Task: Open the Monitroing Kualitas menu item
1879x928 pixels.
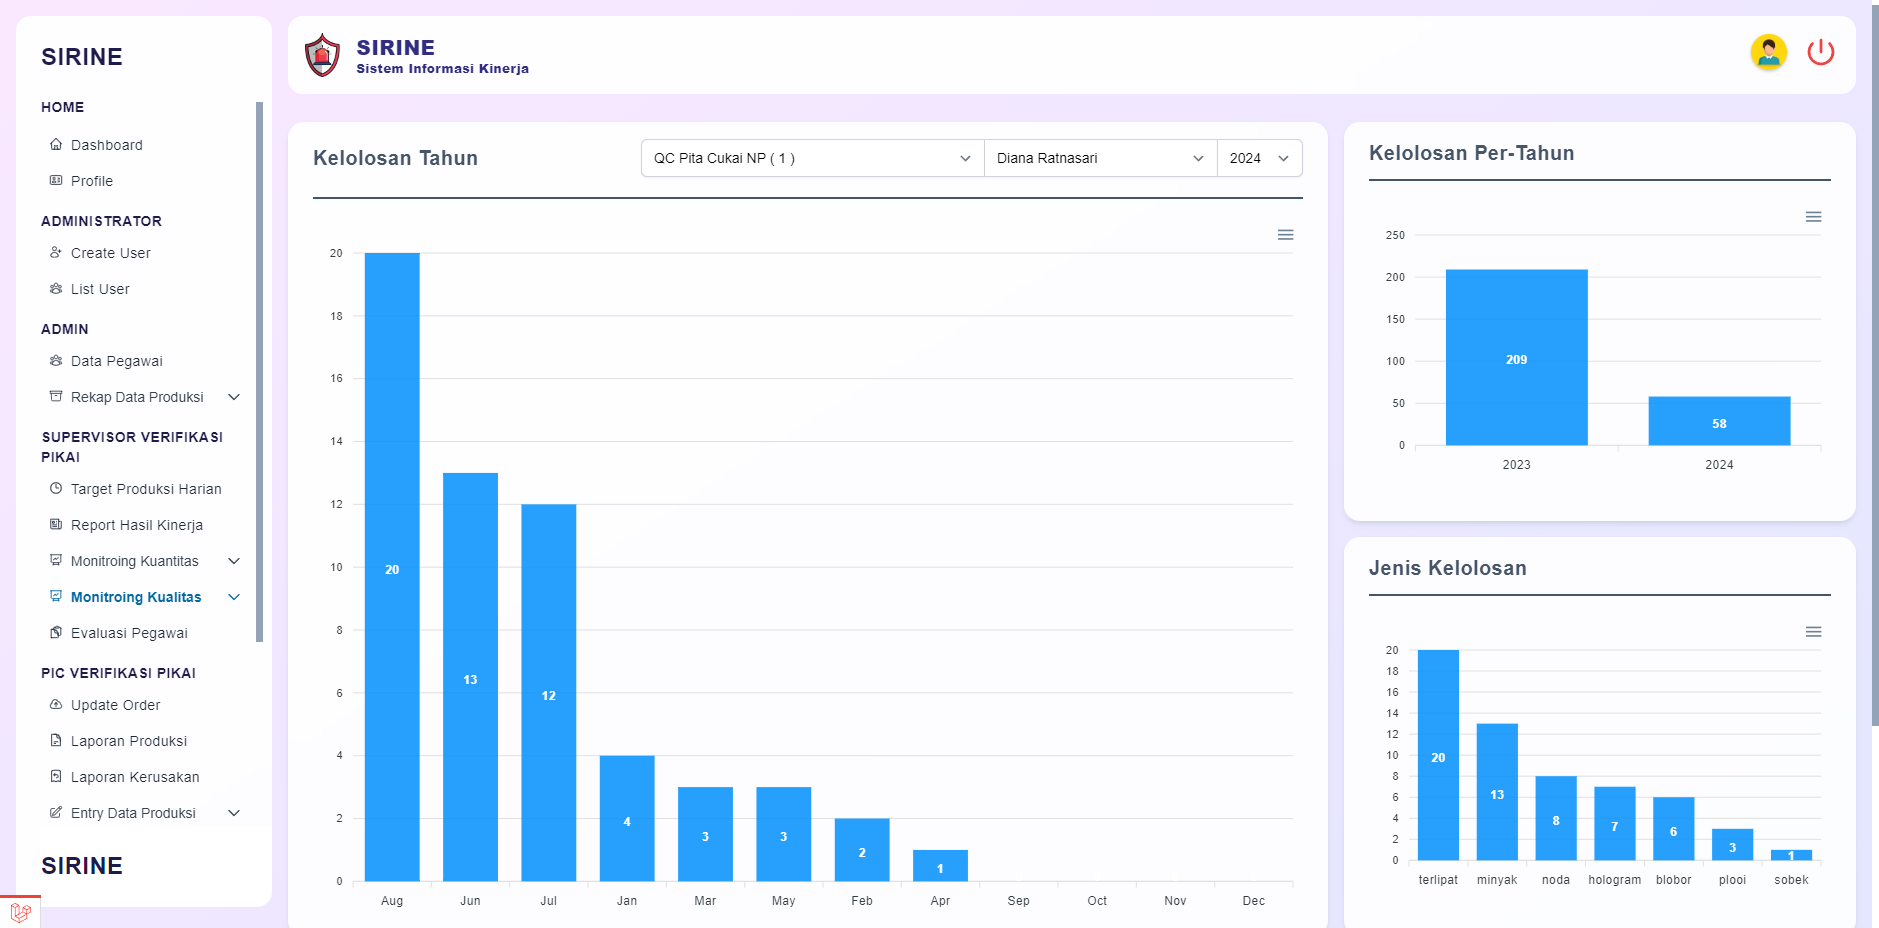Action: click(x=136, y=597)
